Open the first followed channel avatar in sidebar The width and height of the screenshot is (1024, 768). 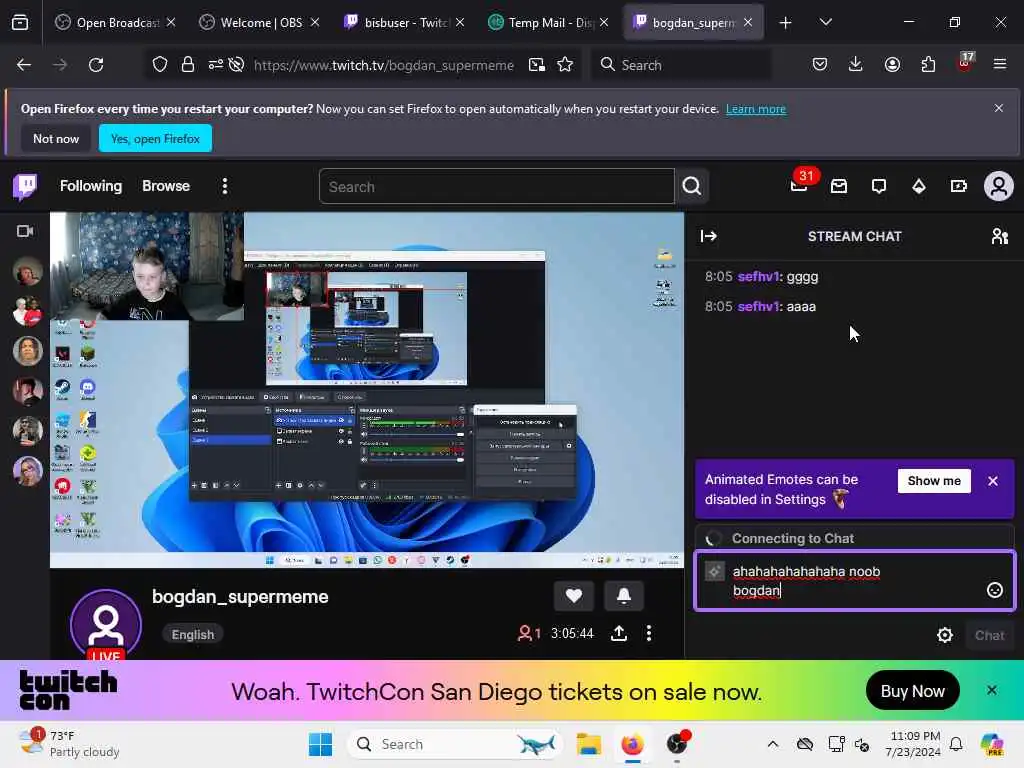(x=27, y=271)
